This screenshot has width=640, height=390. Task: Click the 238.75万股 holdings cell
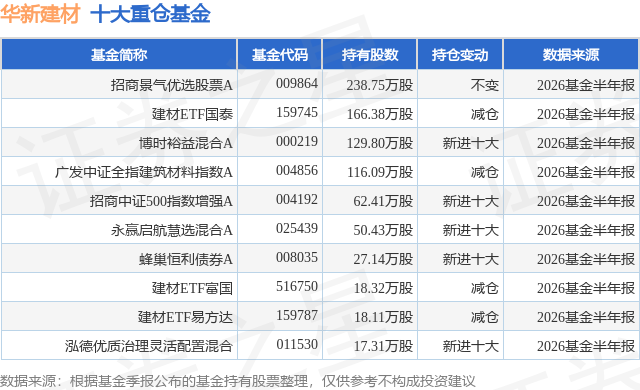[380, 85]
